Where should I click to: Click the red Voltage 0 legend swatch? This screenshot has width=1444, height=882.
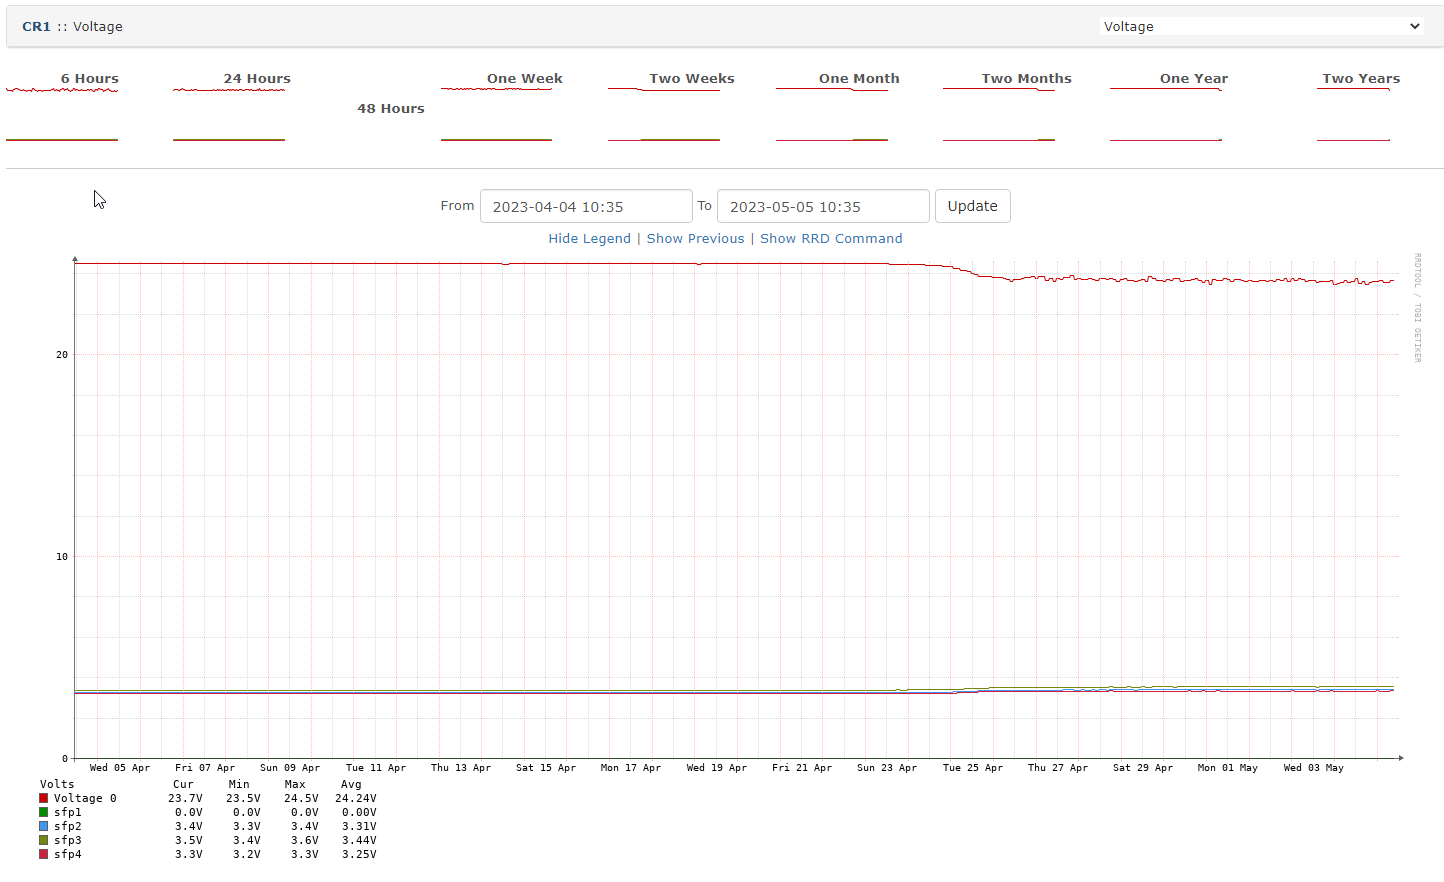coord(44,798)
